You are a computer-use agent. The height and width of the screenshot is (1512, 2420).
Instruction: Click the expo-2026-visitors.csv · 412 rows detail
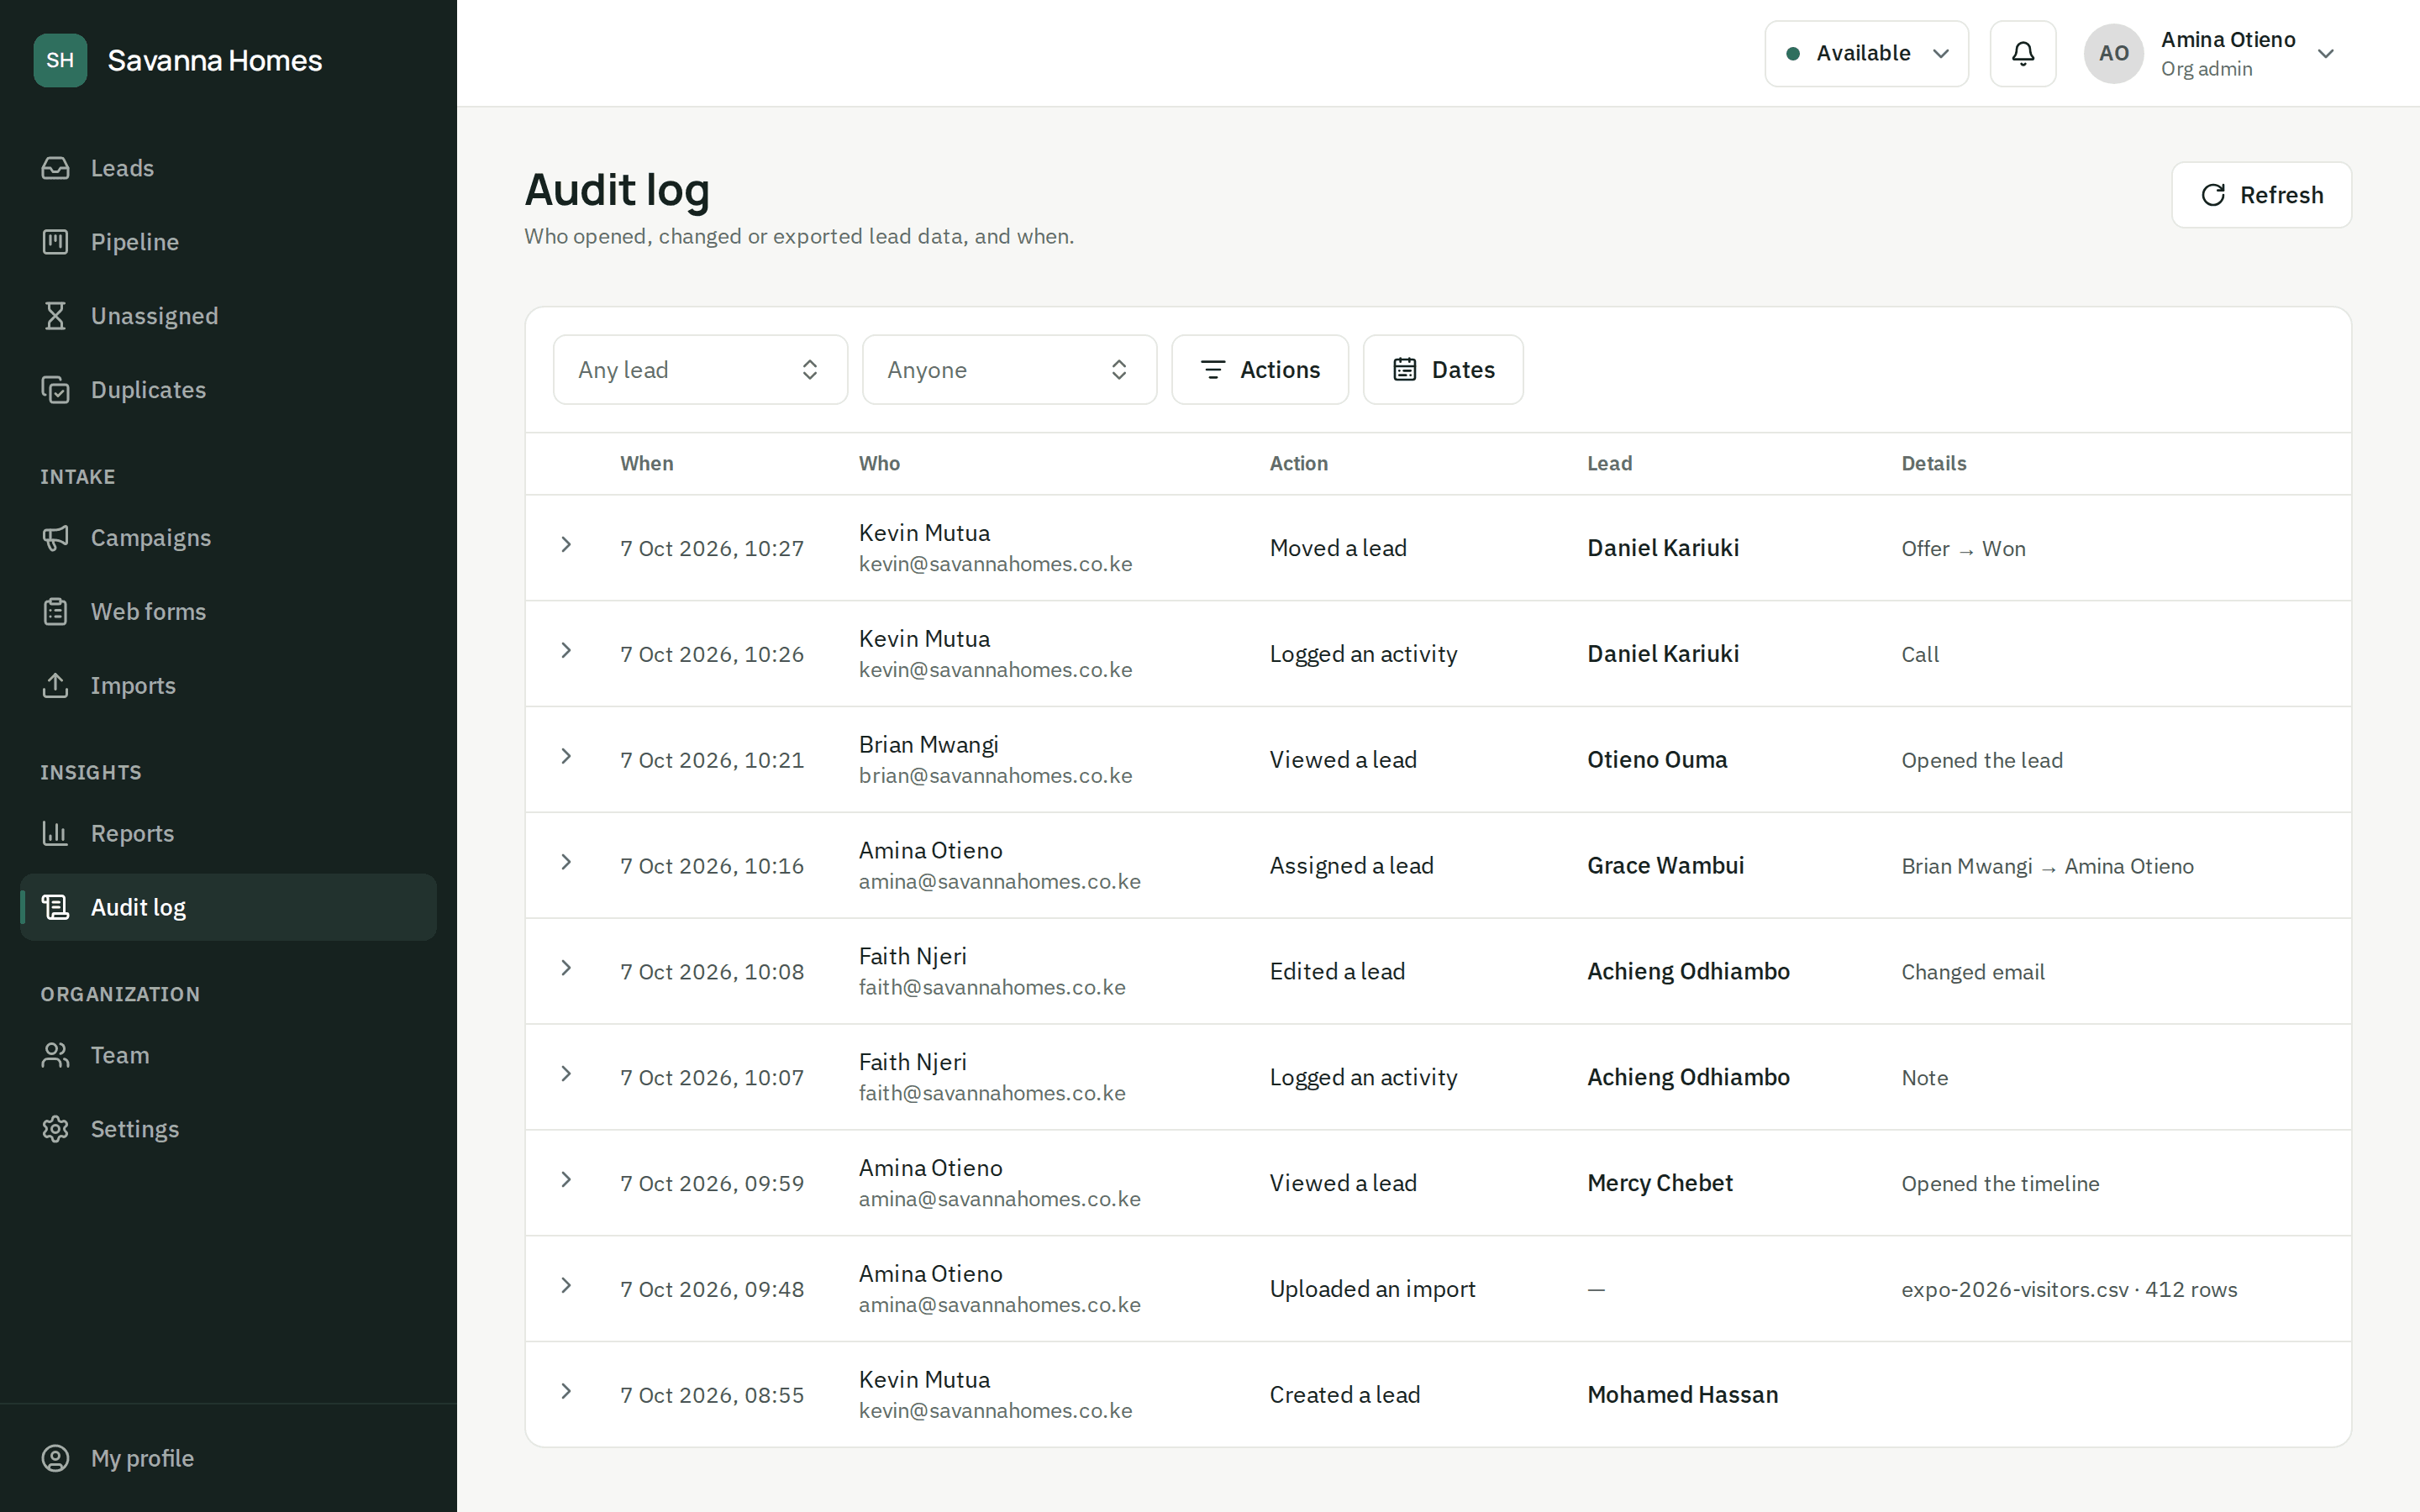click(2069, 1290)
